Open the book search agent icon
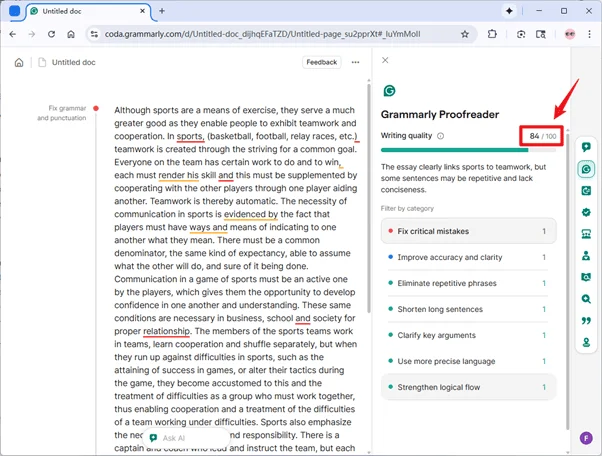This screenshot has height=456, width=602. click(x=586, y=277)
